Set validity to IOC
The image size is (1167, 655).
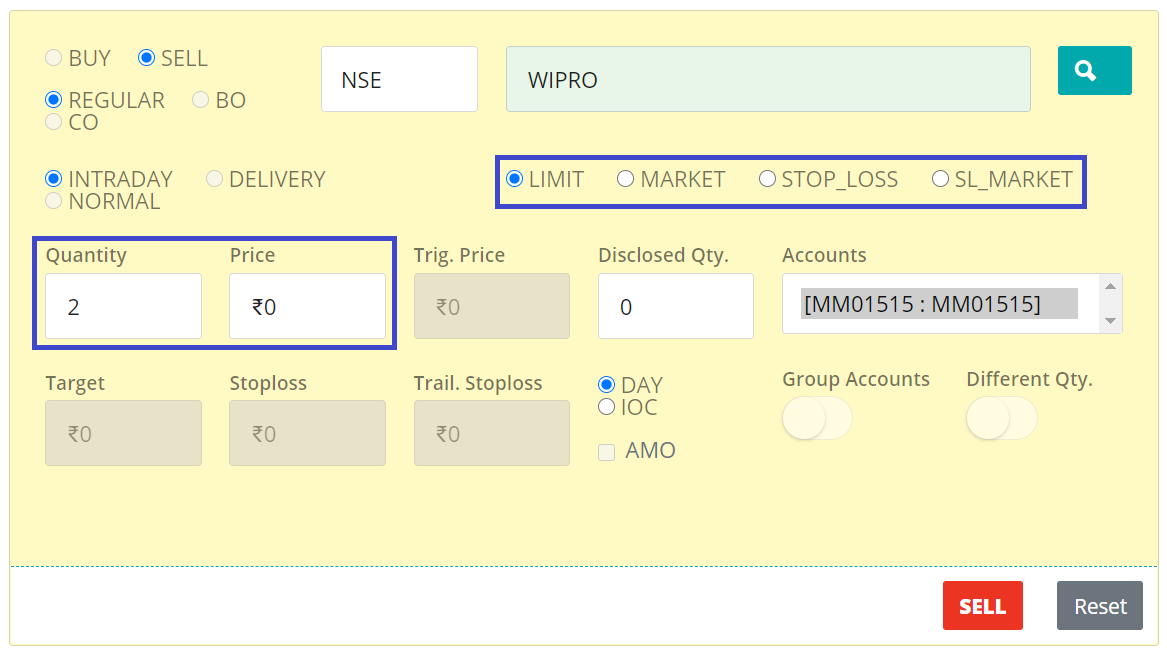pyautogui.click(x=607, y=406)
